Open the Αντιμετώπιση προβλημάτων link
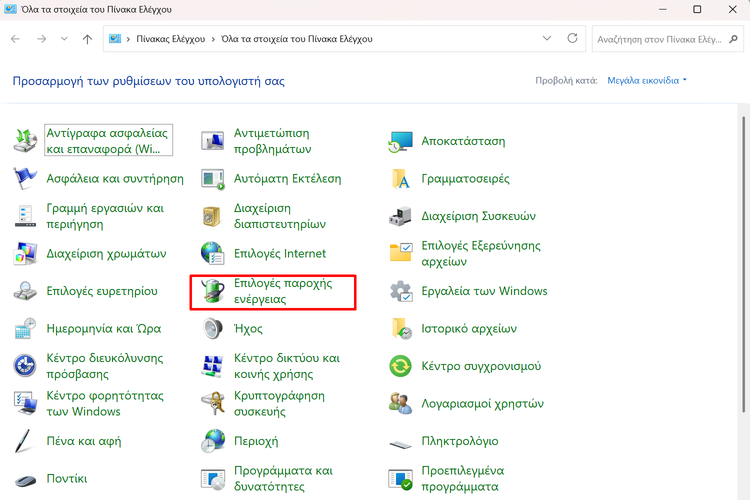Viewport: 750px width, 500px height. 271,141
